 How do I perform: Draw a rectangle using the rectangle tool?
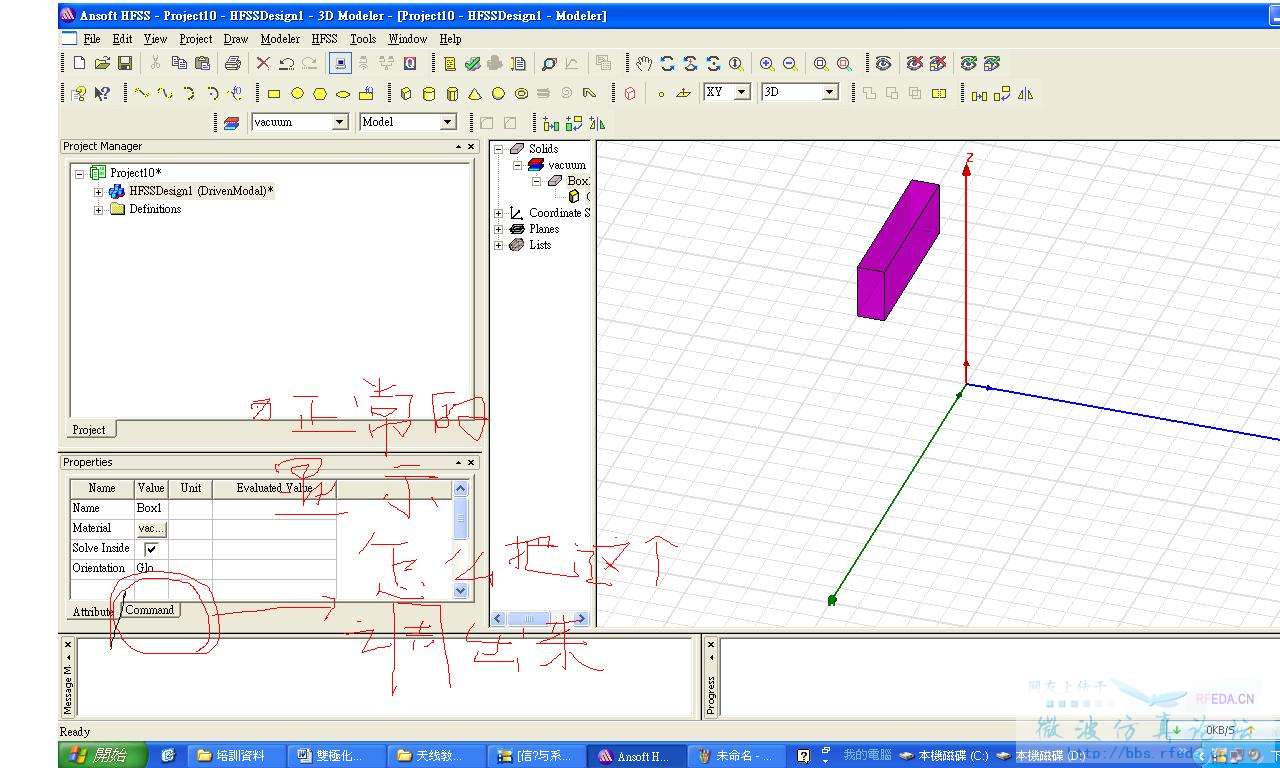coord(274,93)
